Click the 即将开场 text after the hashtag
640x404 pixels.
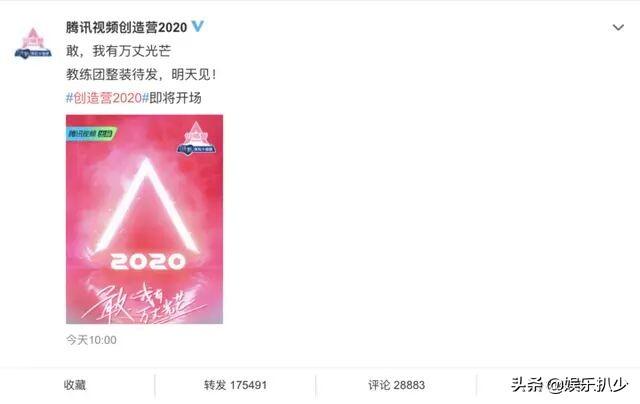pyautogui.click(x=176, y=98)
